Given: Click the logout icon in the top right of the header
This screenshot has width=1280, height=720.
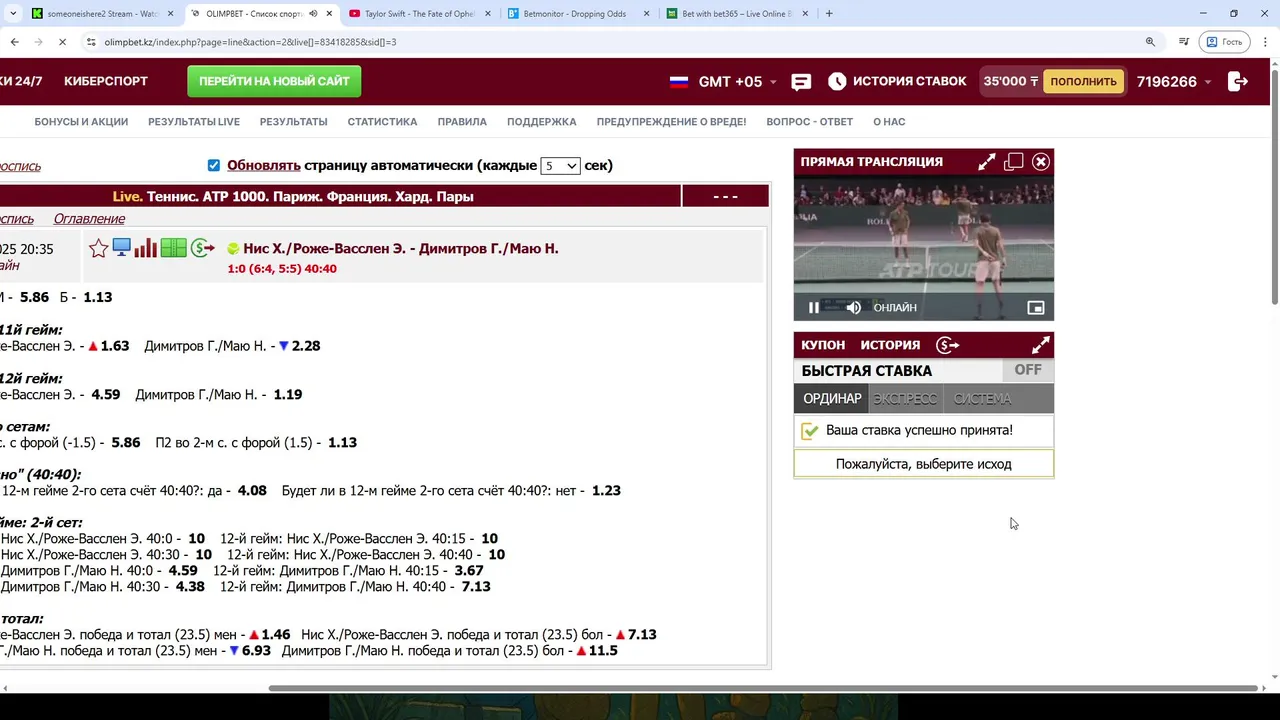Looking at the screenshot, I should [x=1238, y=81].
